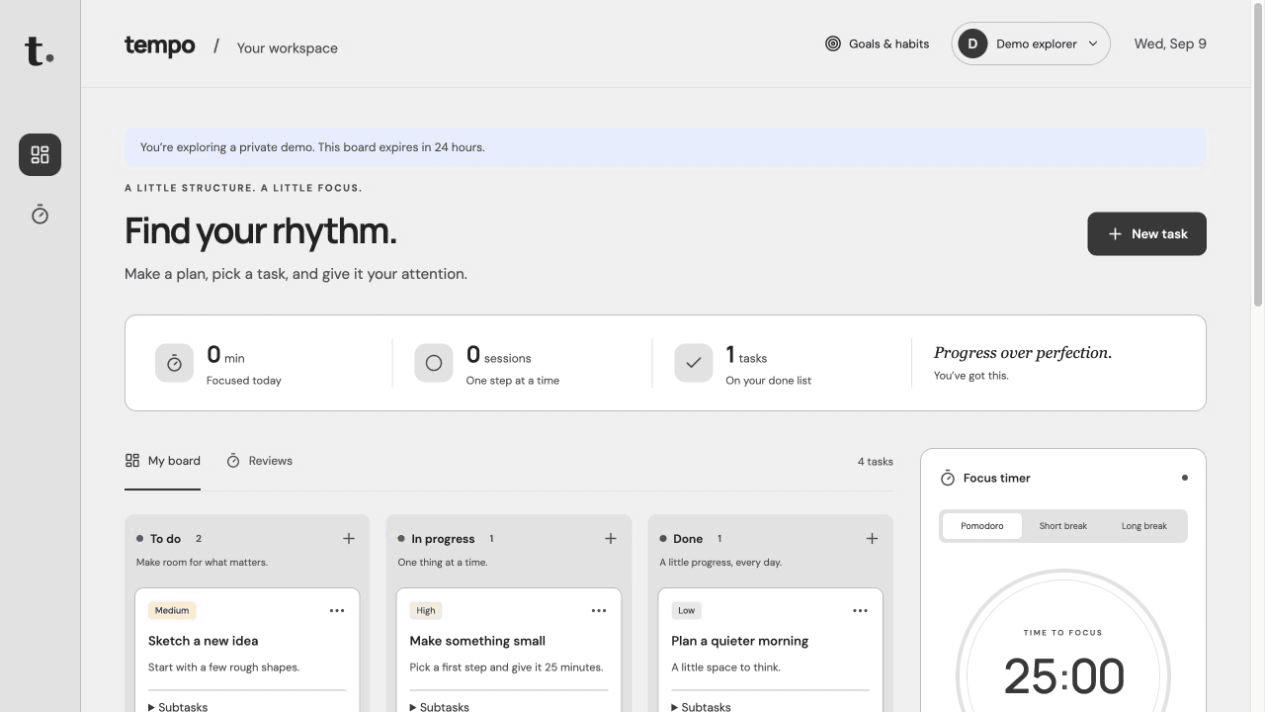Click the '4 tasks' count label

point(875,462)
